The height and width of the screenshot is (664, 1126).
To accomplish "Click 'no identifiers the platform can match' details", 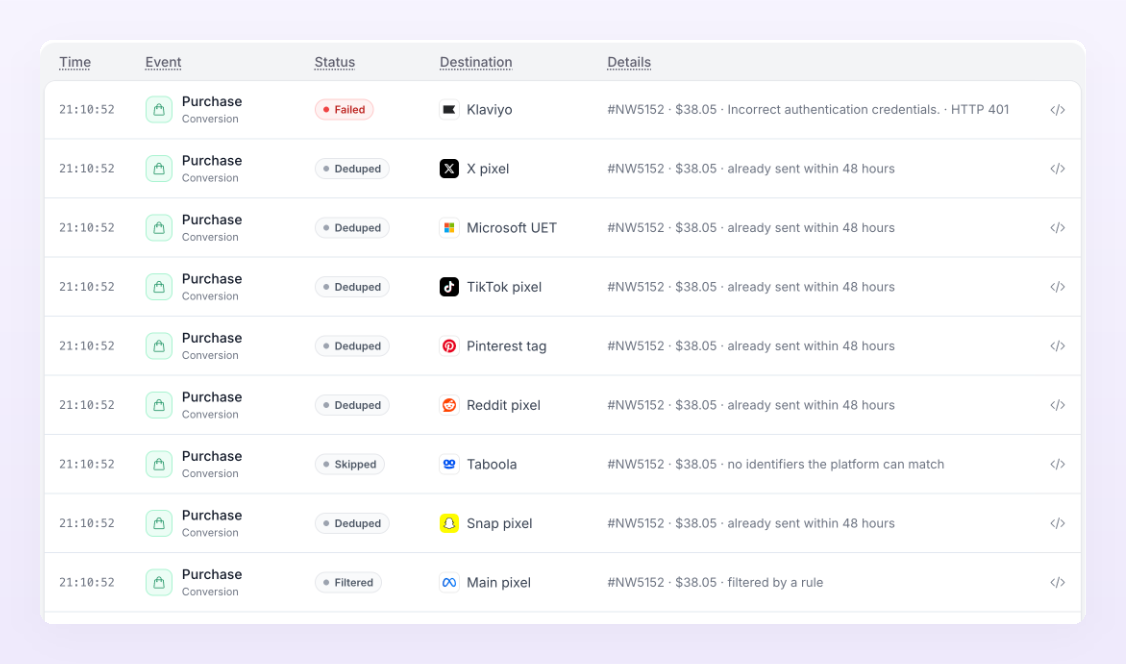I will [836, 464].
